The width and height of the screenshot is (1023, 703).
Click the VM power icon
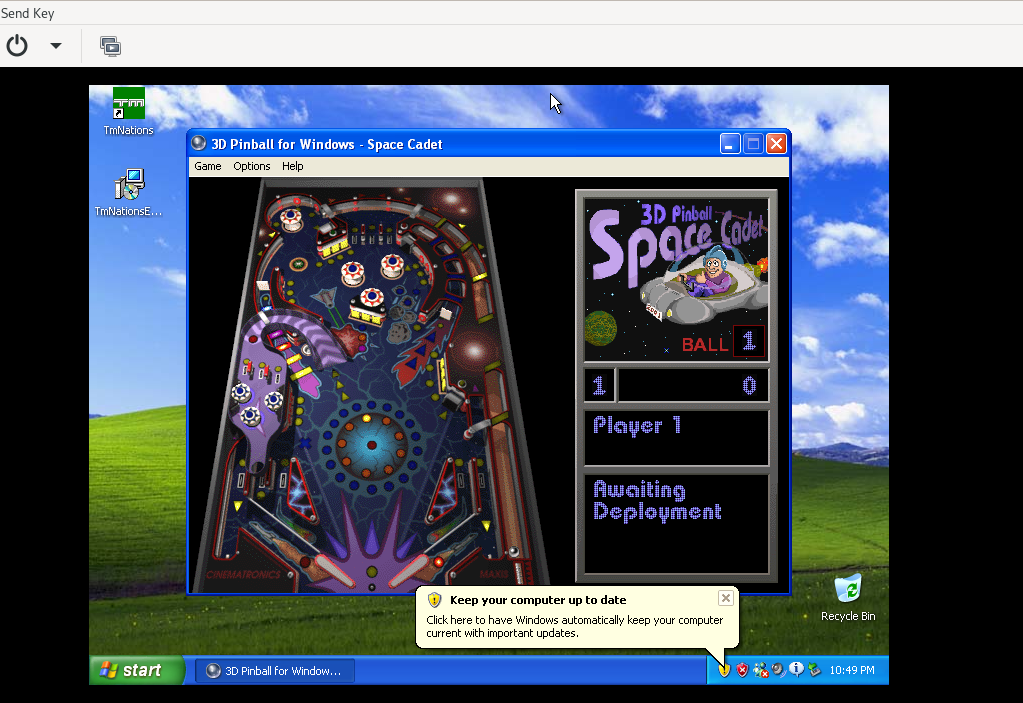pos(17,46)
